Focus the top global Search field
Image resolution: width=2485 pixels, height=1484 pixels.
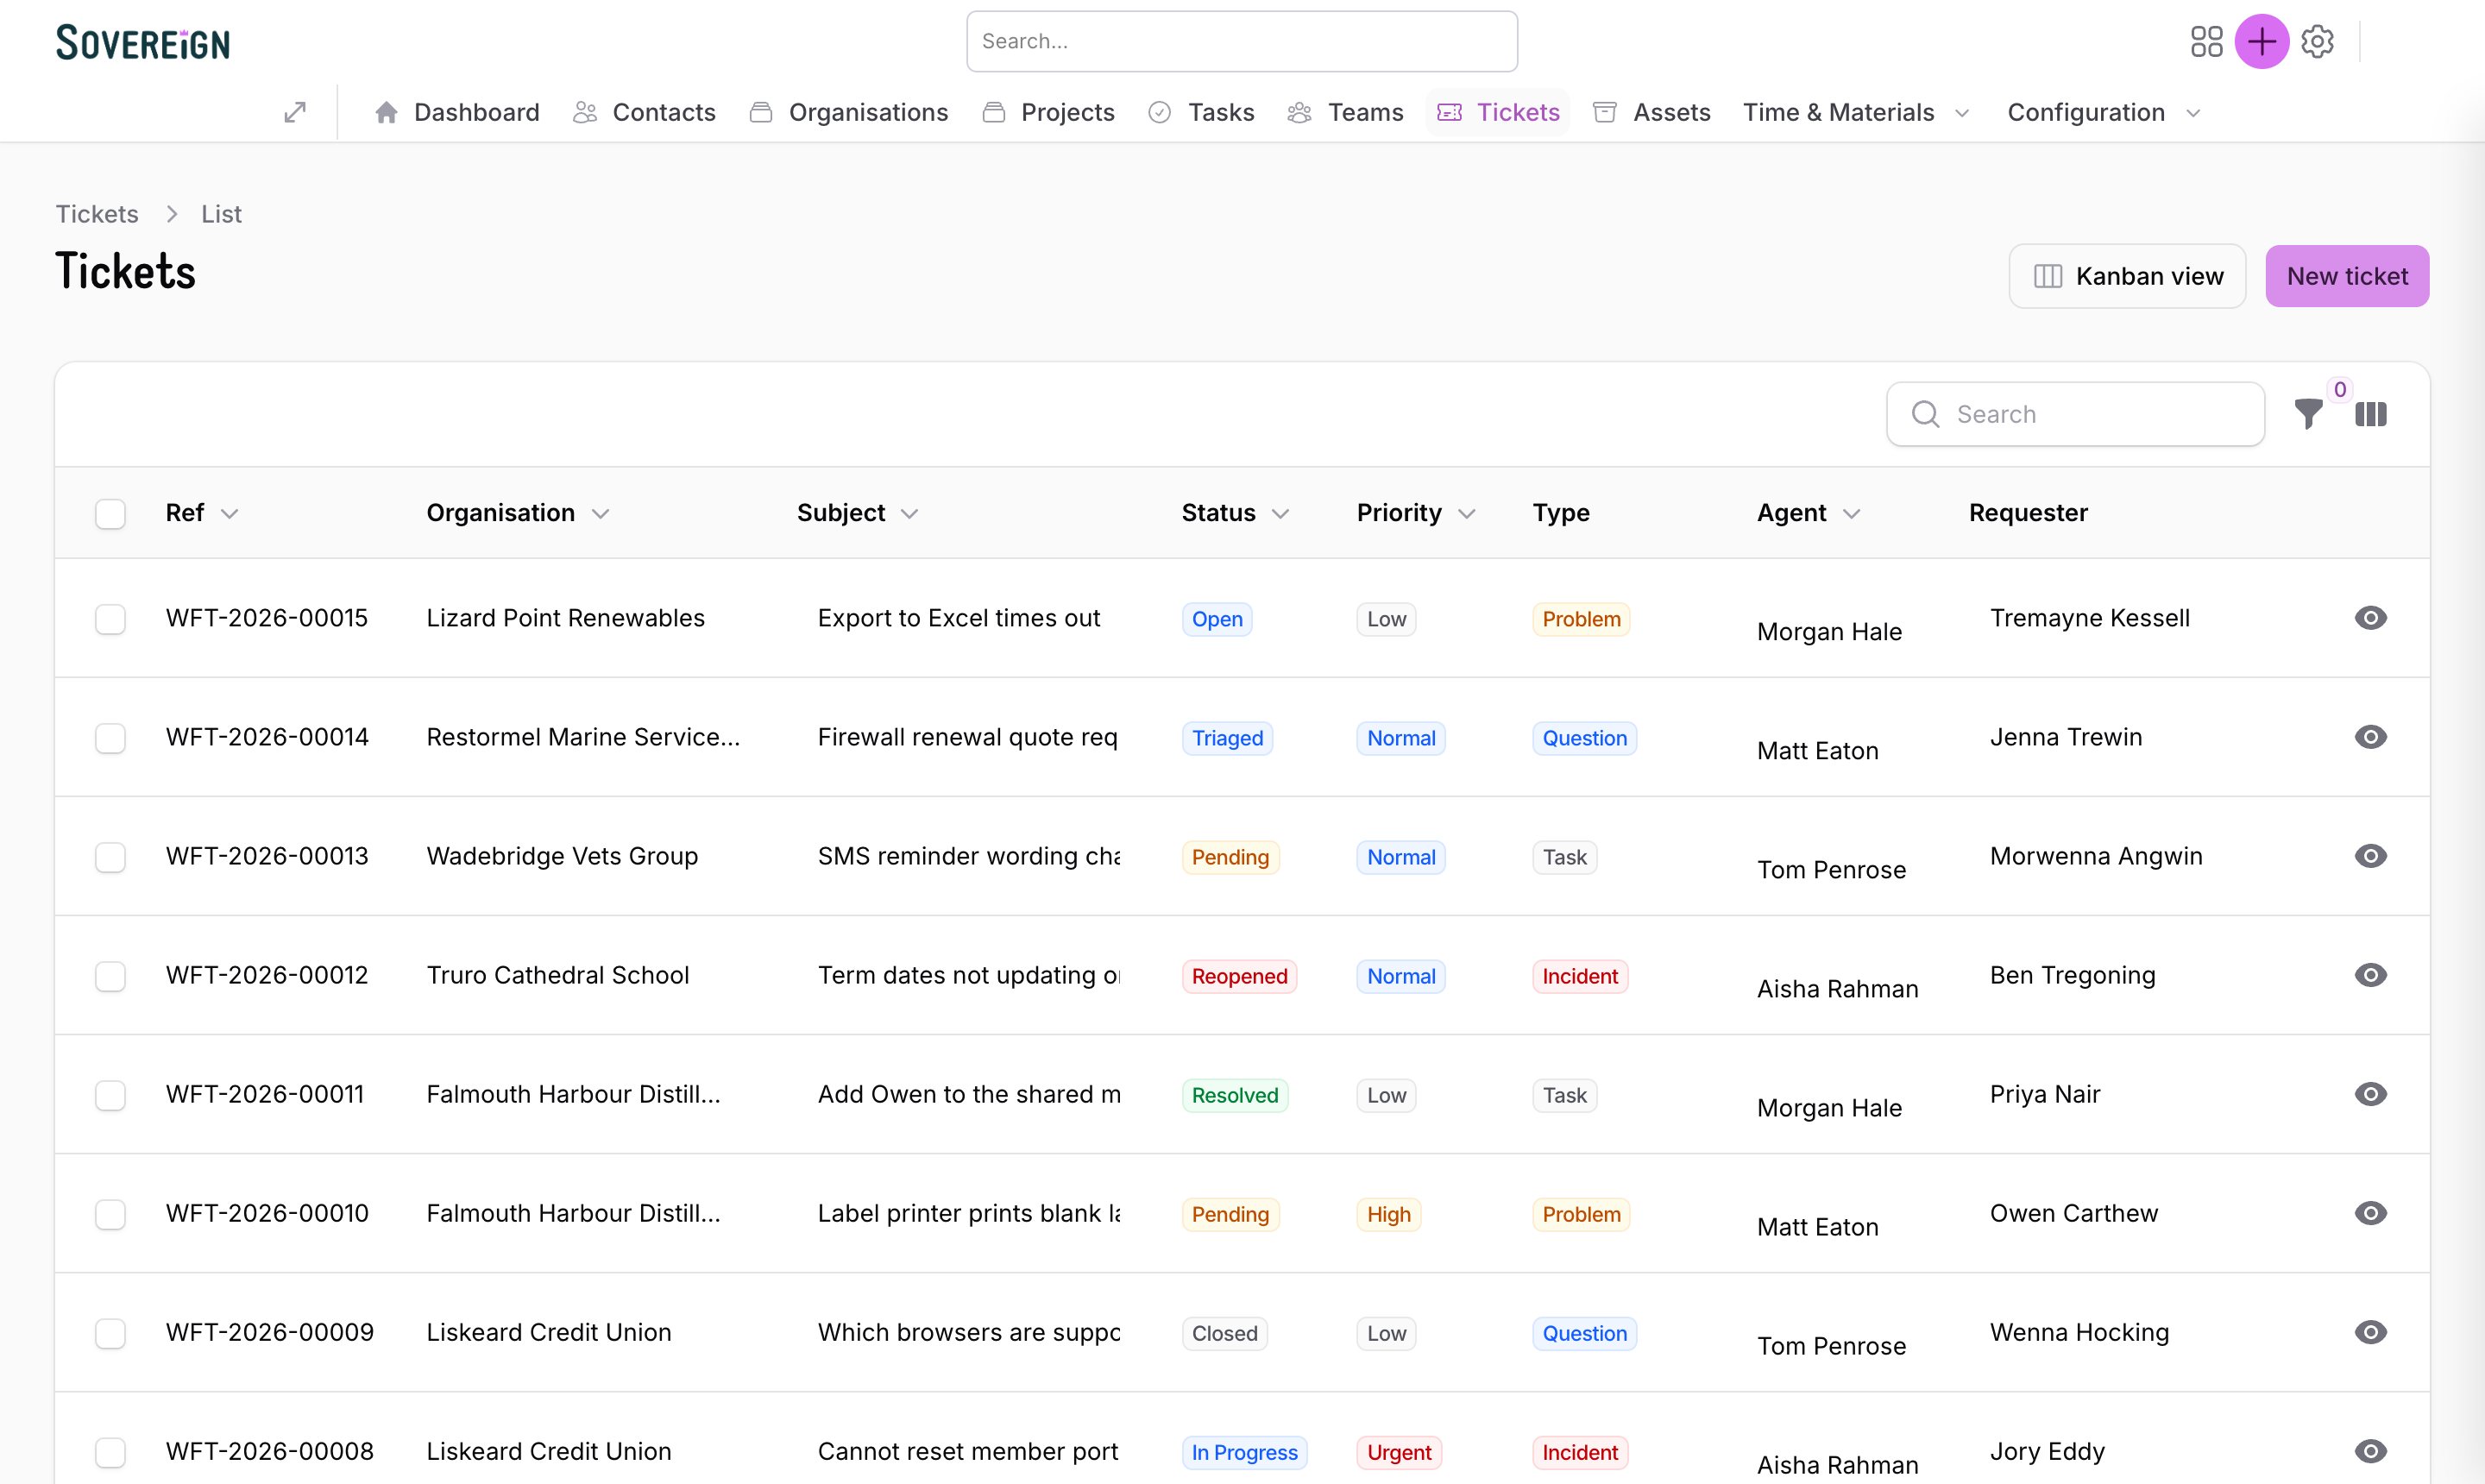[x=1242, y=41]
